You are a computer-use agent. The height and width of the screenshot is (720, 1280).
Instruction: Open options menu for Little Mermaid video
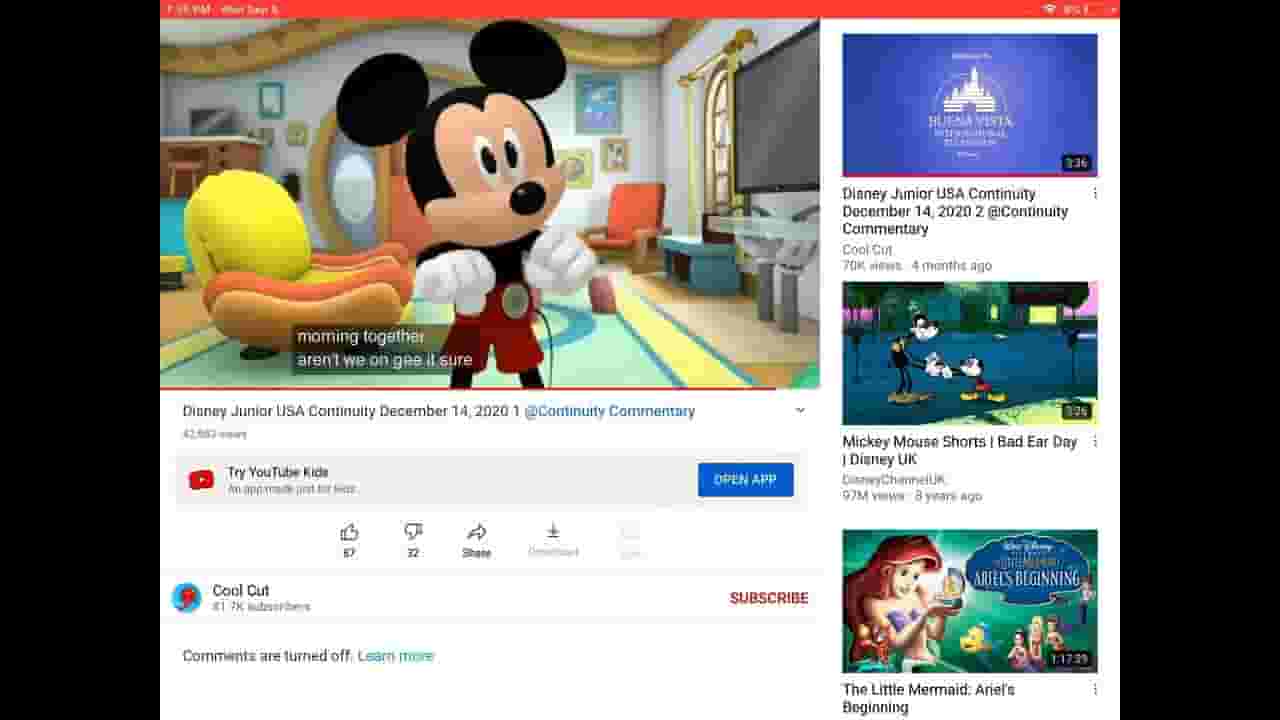[1095, 690]
